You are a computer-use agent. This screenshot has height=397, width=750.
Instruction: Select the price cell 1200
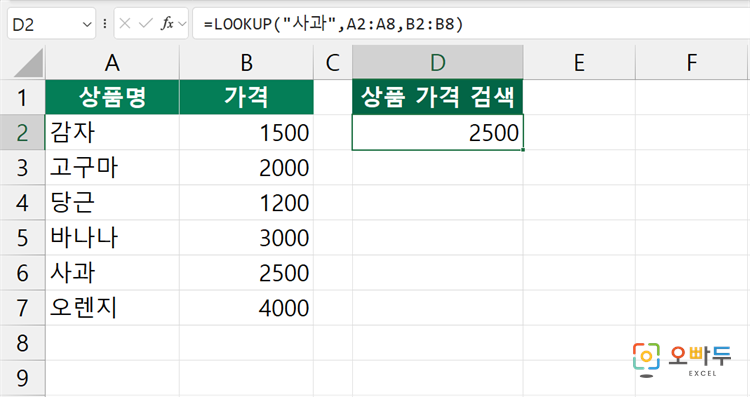(246, 203)
